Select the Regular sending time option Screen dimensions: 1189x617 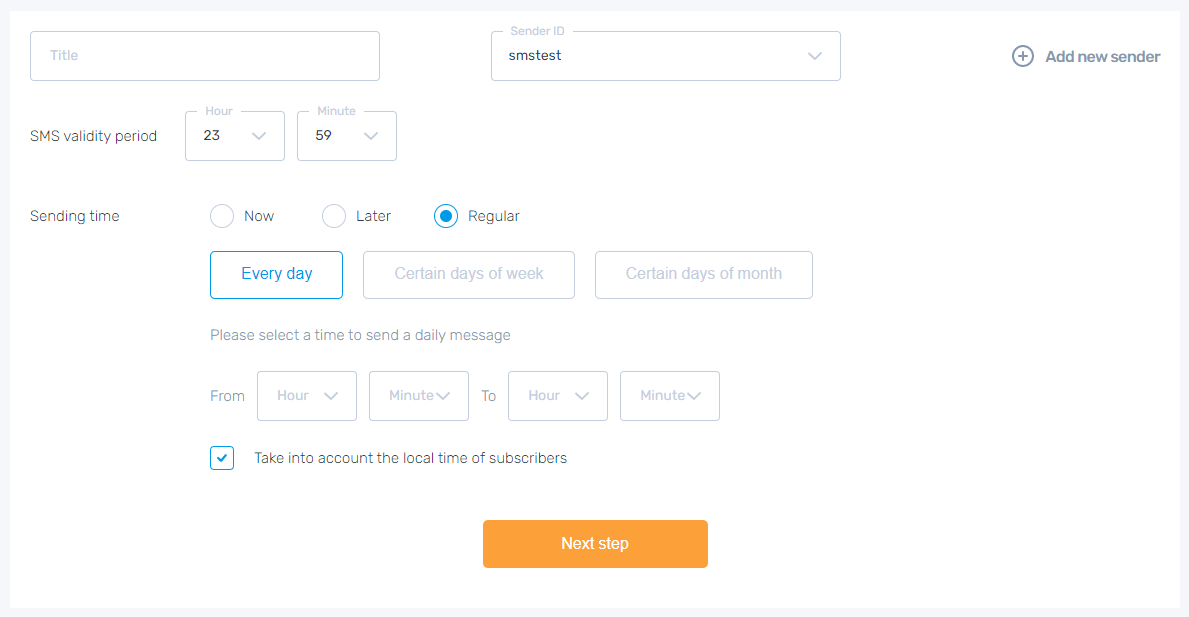click(x=446, y=216)
